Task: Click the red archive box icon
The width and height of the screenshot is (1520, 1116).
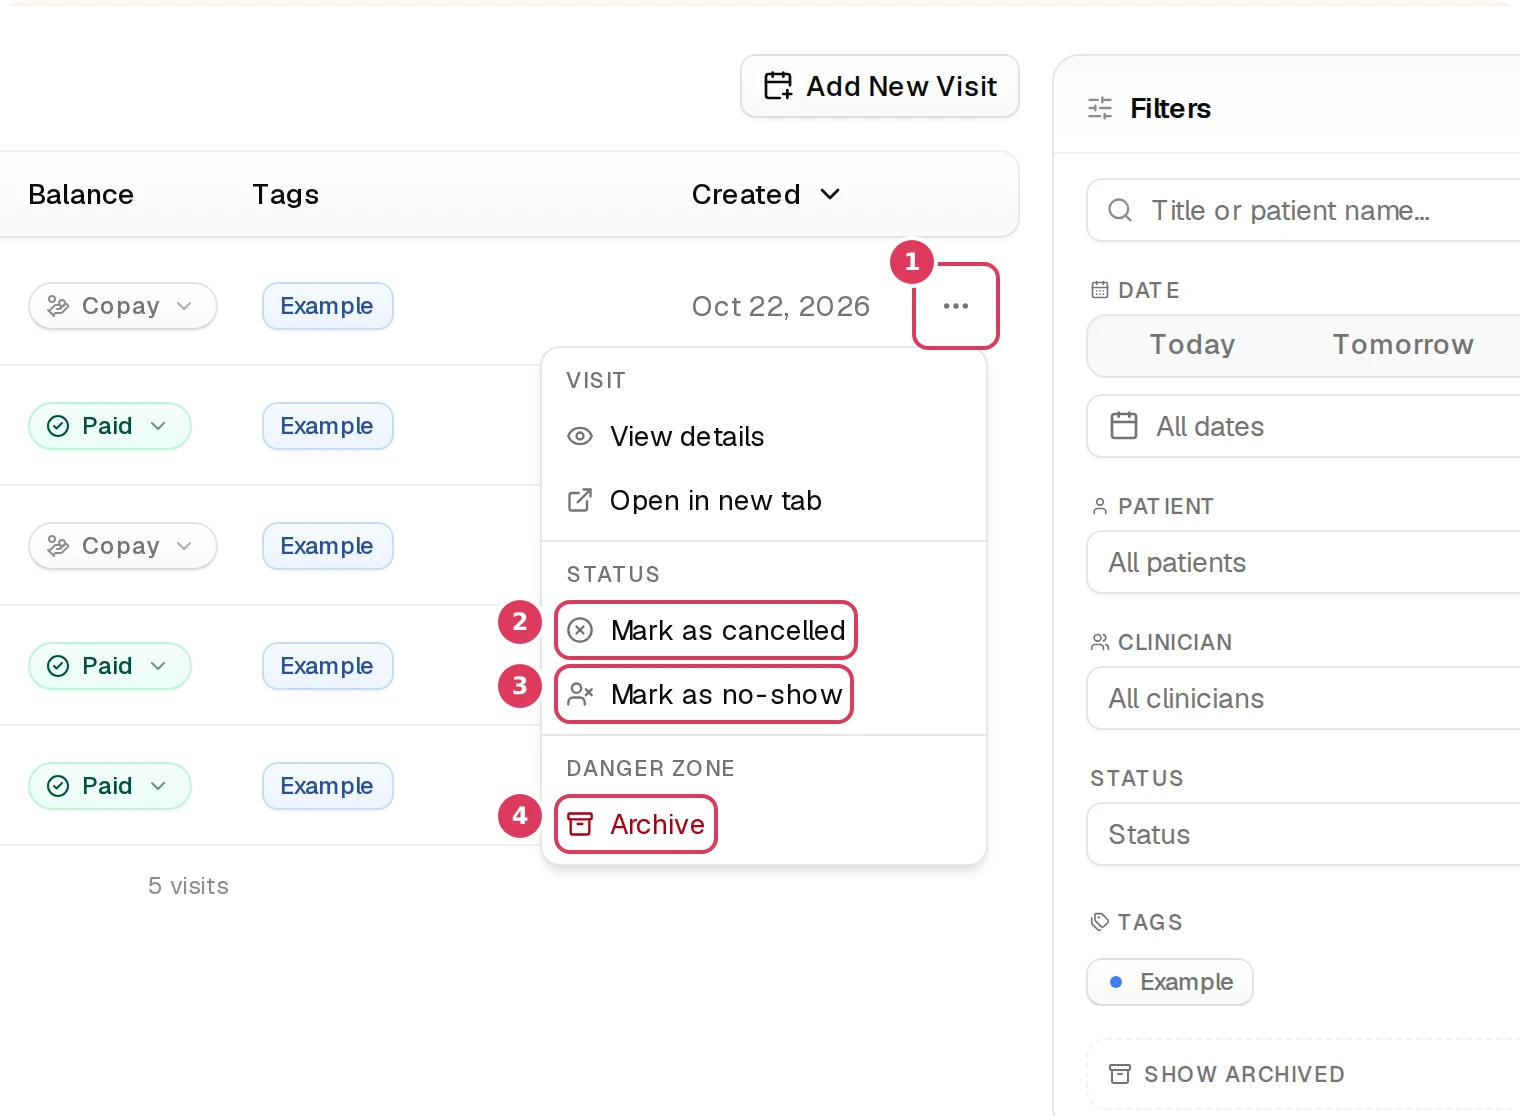Action: pos(580,824)
